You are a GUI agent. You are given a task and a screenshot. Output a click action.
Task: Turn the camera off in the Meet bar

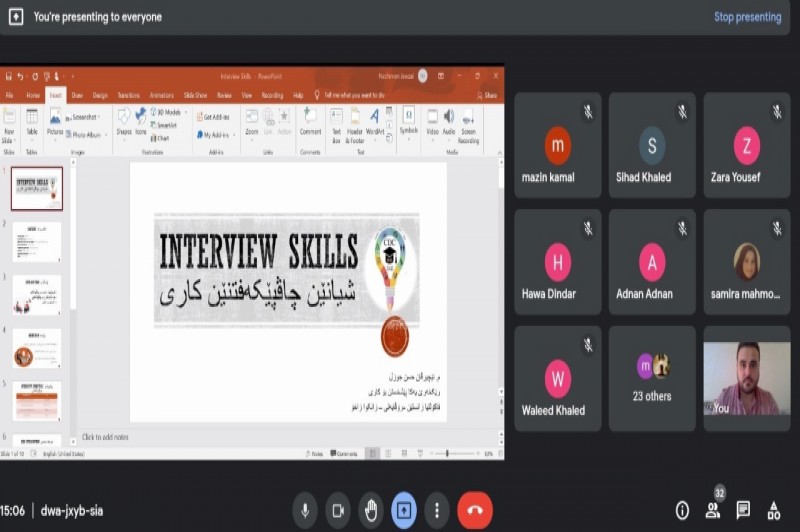click(x=338, y=510)
